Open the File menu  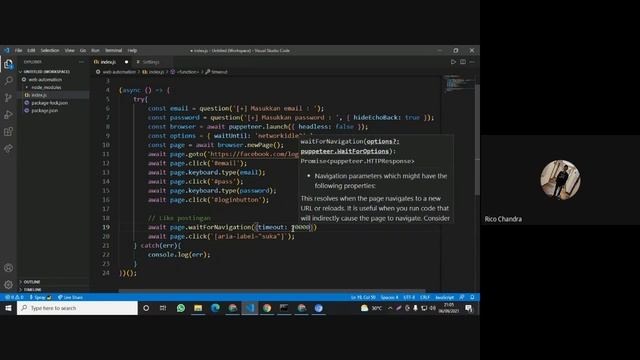18,51
